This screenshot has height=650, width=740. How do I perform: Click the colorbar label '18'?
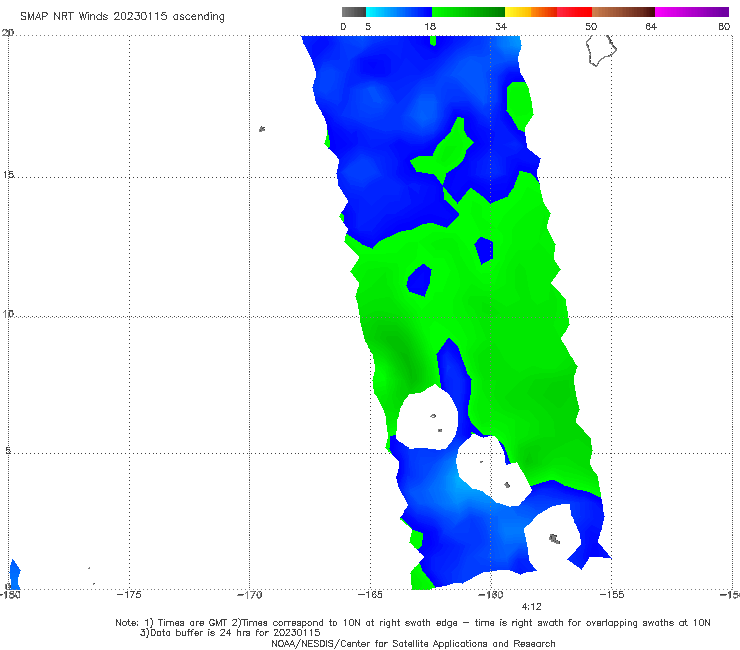pos(430,26)
